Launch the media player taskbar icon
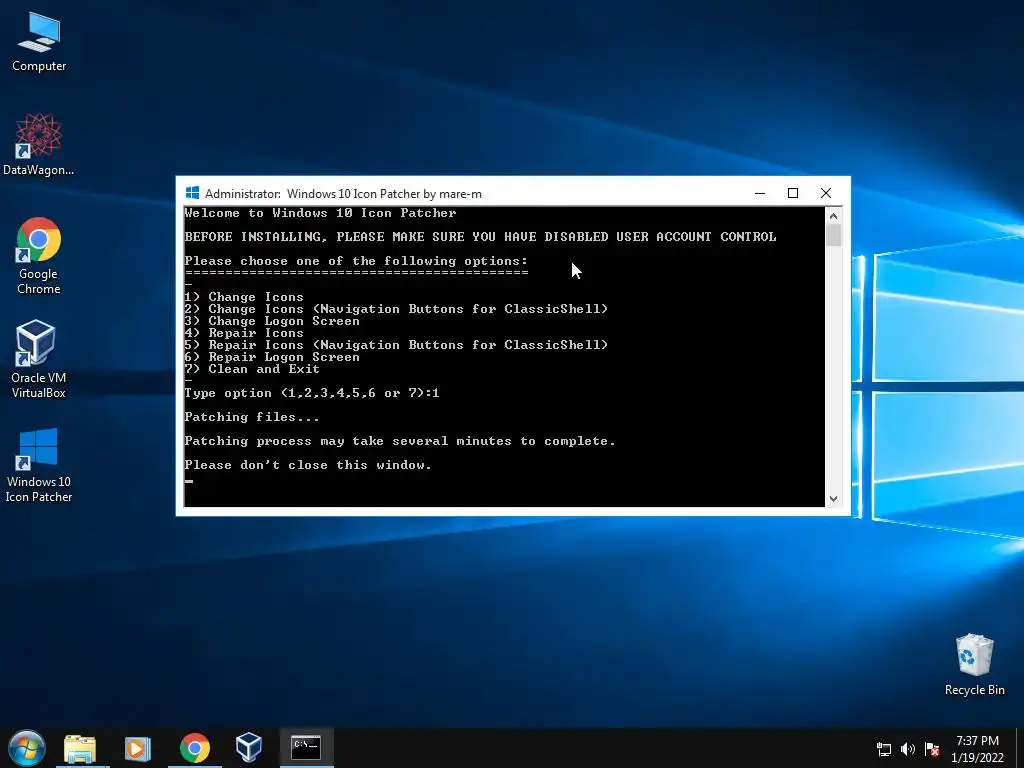This screenshot has height=768, width=1024. pos(137,748)
